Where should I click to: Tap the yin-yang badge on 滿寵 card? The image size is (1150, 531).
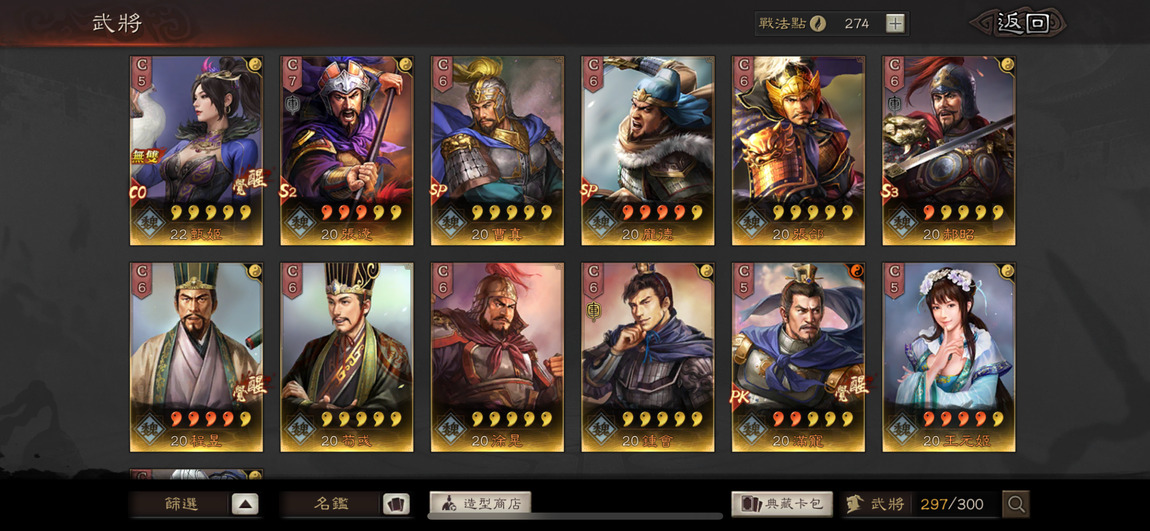click(x=857, y=271)
